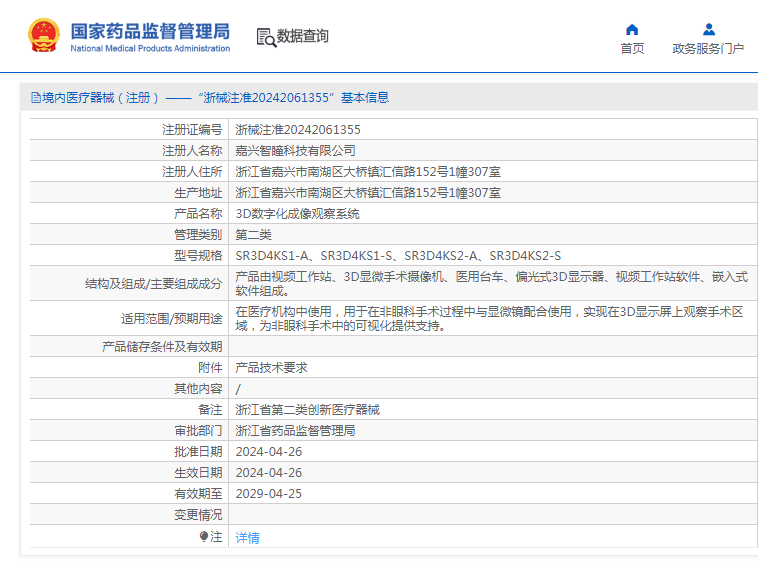Viewport: 758px width, 566px height.
Task: Click the 注册人名称 label
Action: tap(192, 151)
